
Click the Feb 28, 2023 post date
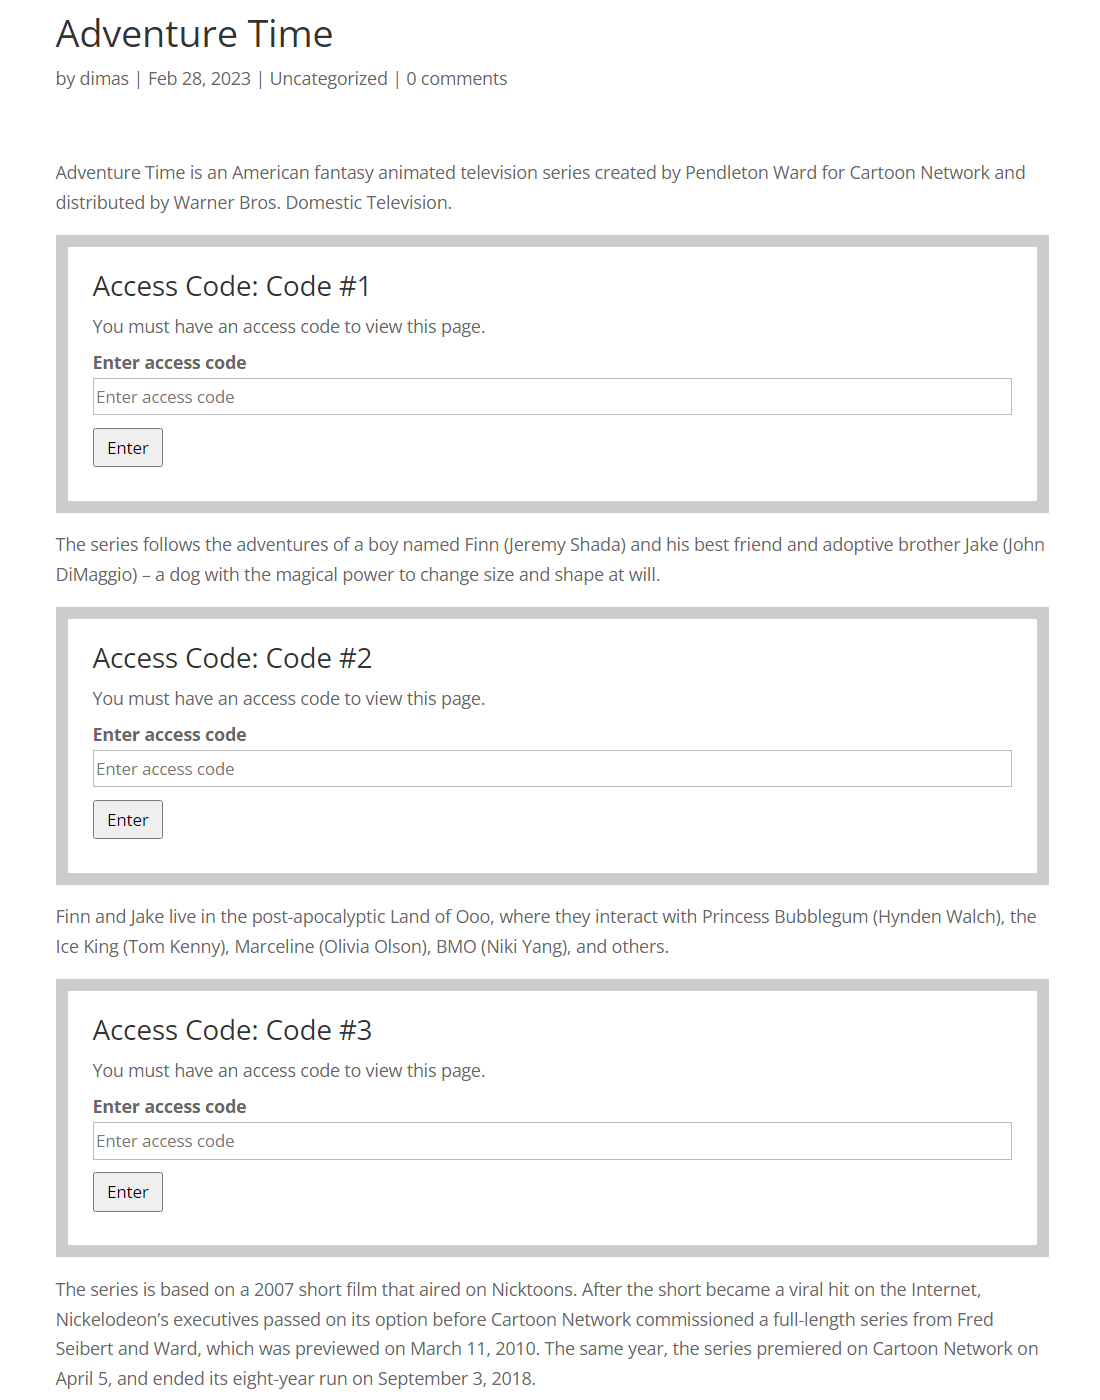[199, 79]
